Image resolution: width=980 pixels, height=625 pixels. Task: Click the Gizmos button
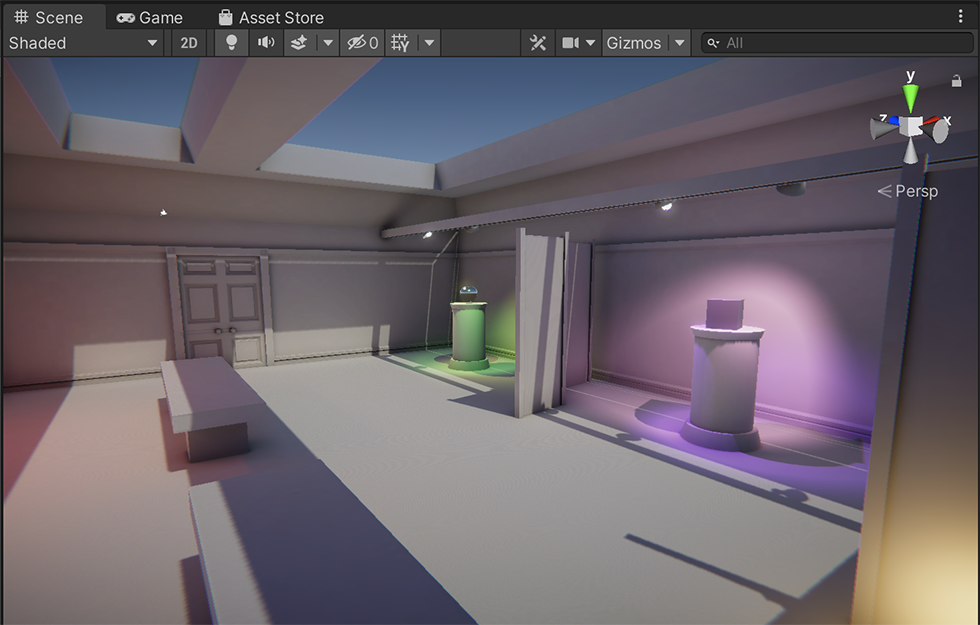point(634,43)
